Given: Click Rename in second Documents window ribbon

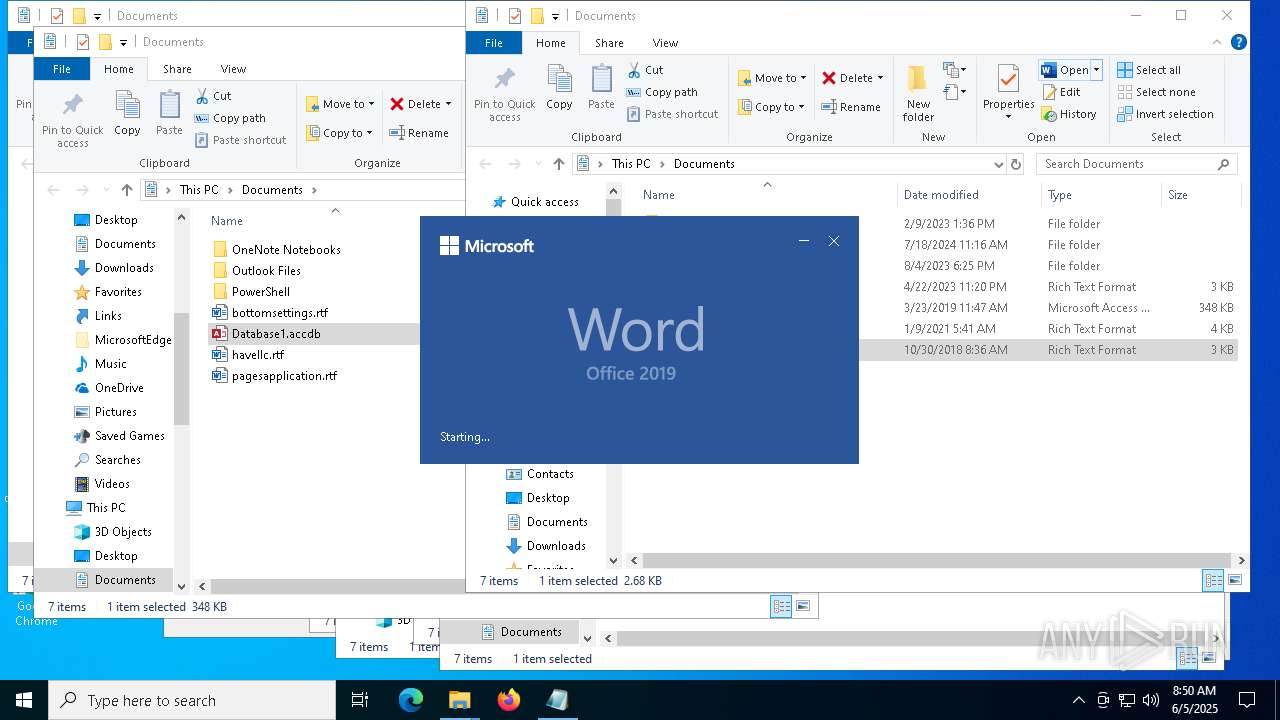Looking at the screenshot, I should click(419, 133).
